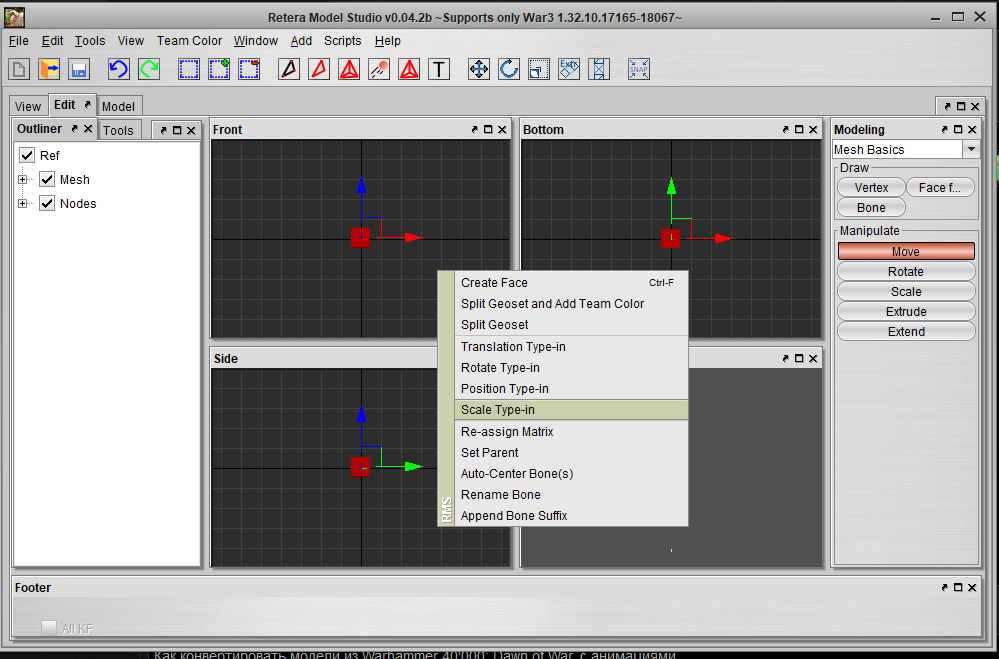Click the Bone draw button
The width and height of the screenshot is (999, 659).
(871, 208)
